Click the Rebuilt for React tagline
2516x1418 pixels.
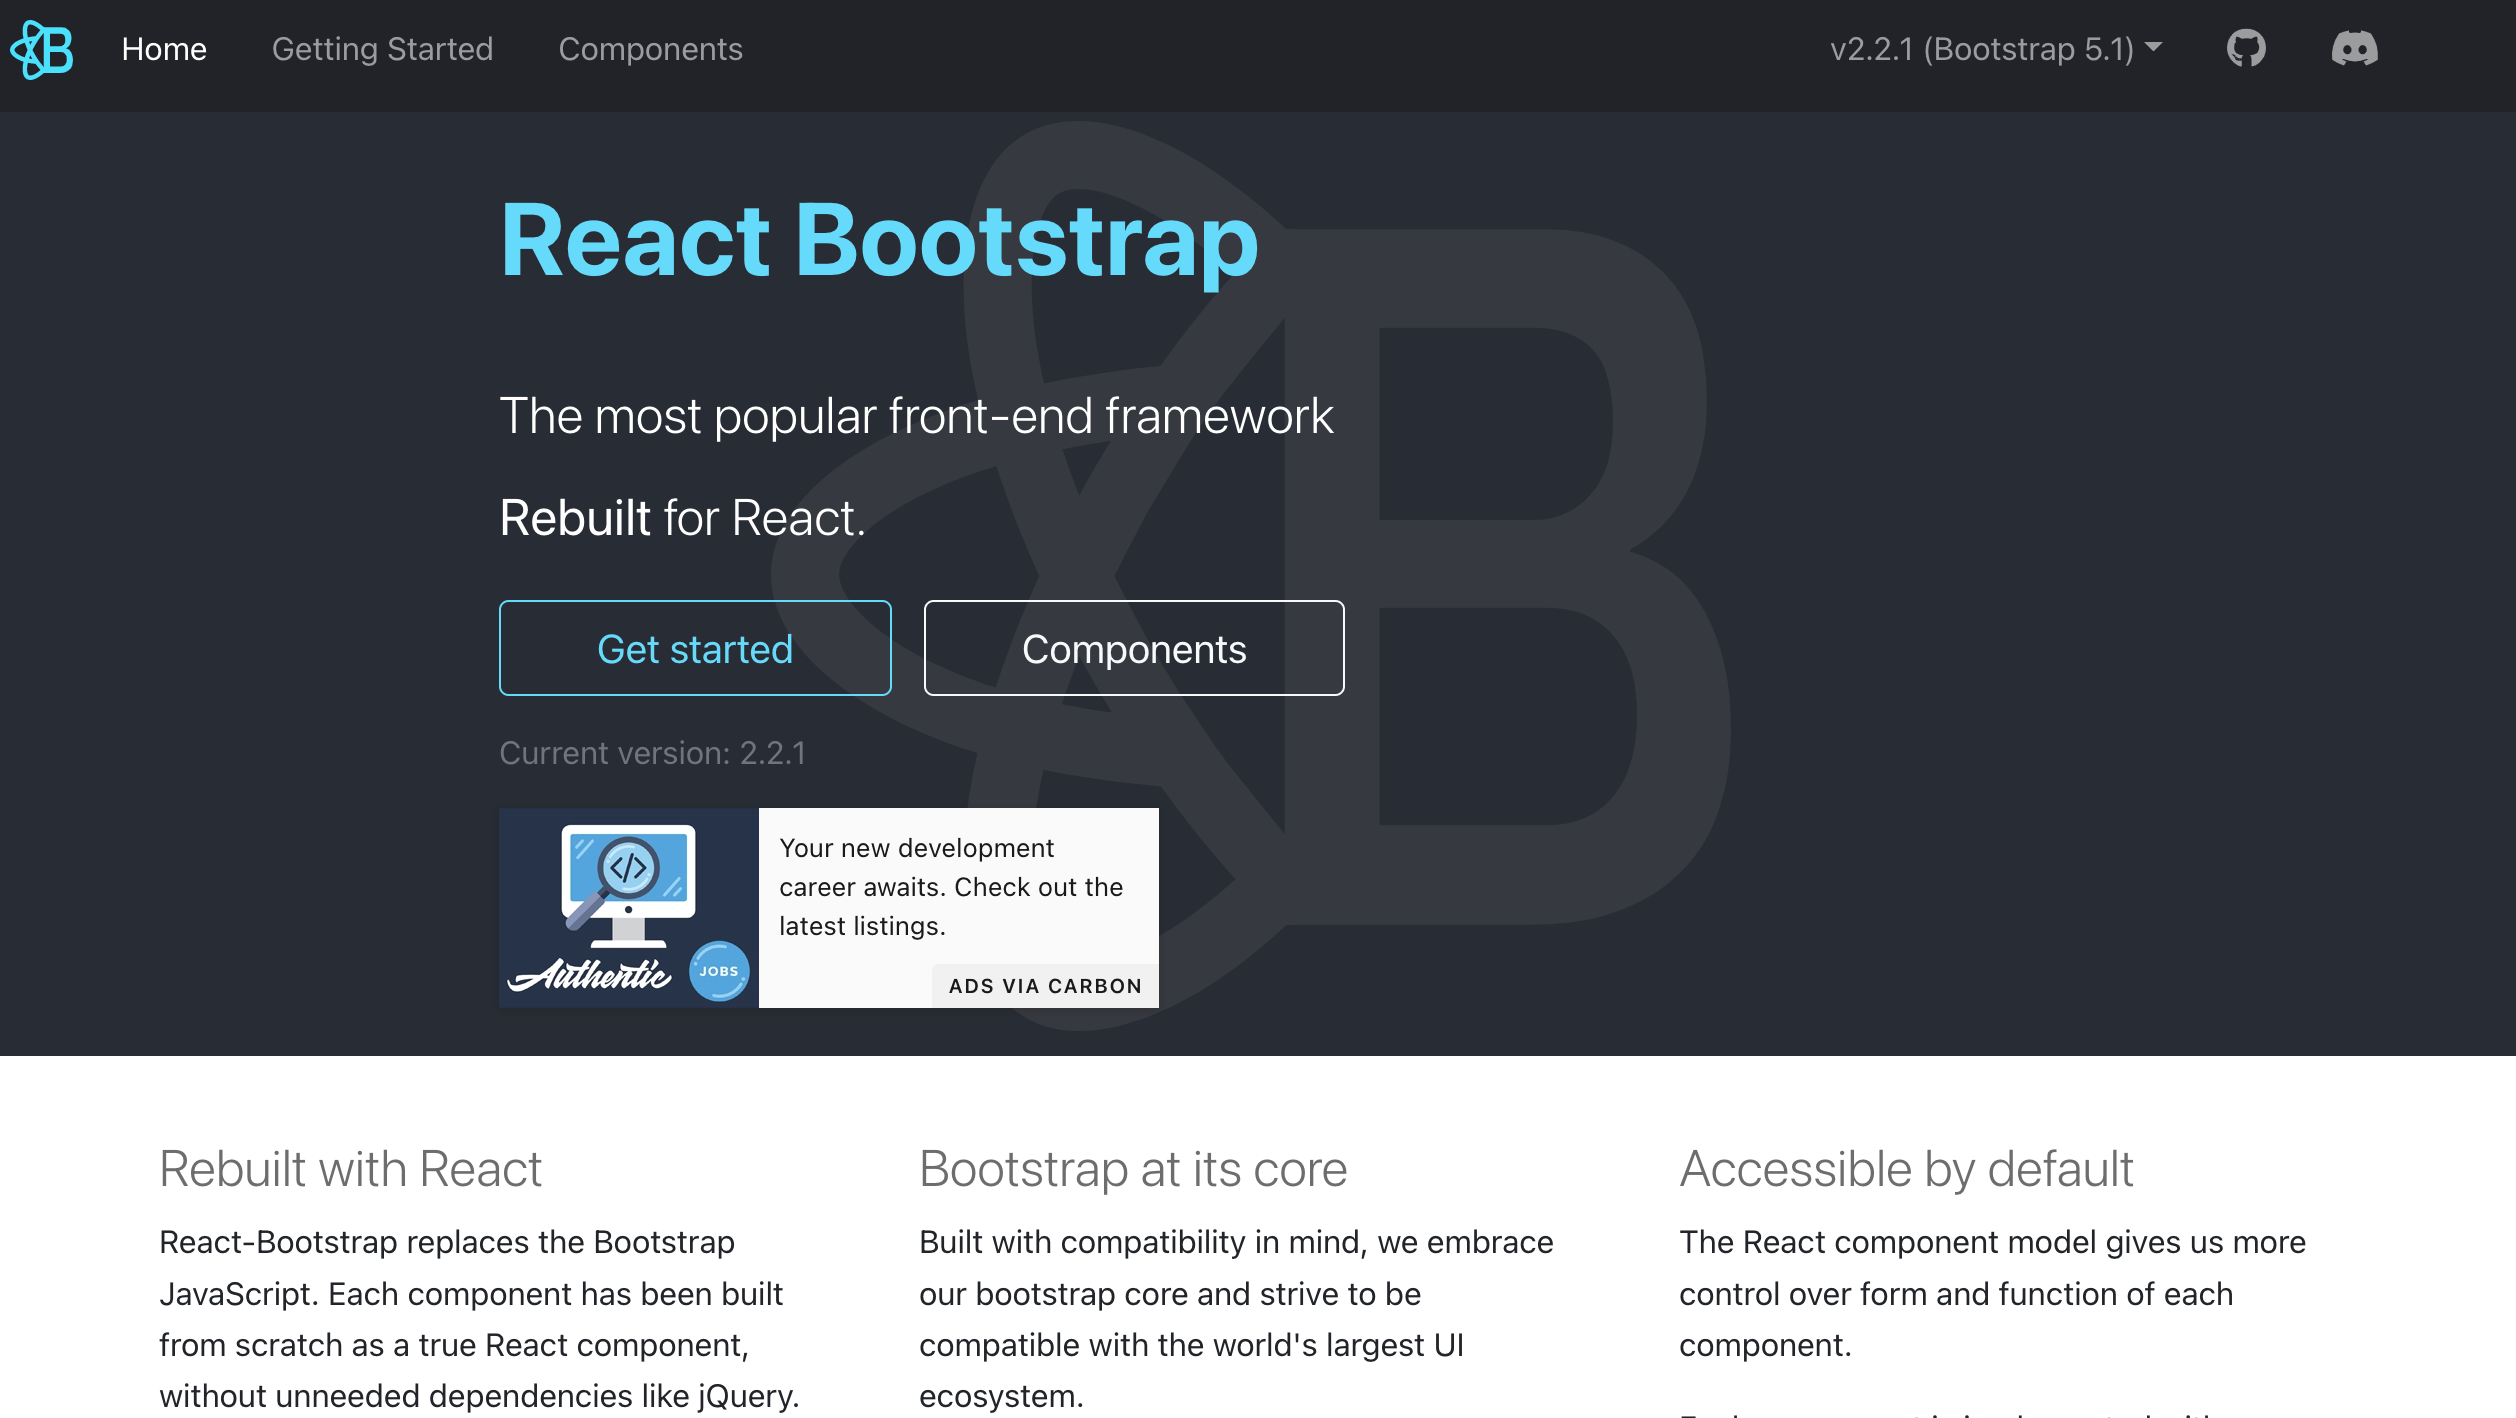[x=682, y=518]
